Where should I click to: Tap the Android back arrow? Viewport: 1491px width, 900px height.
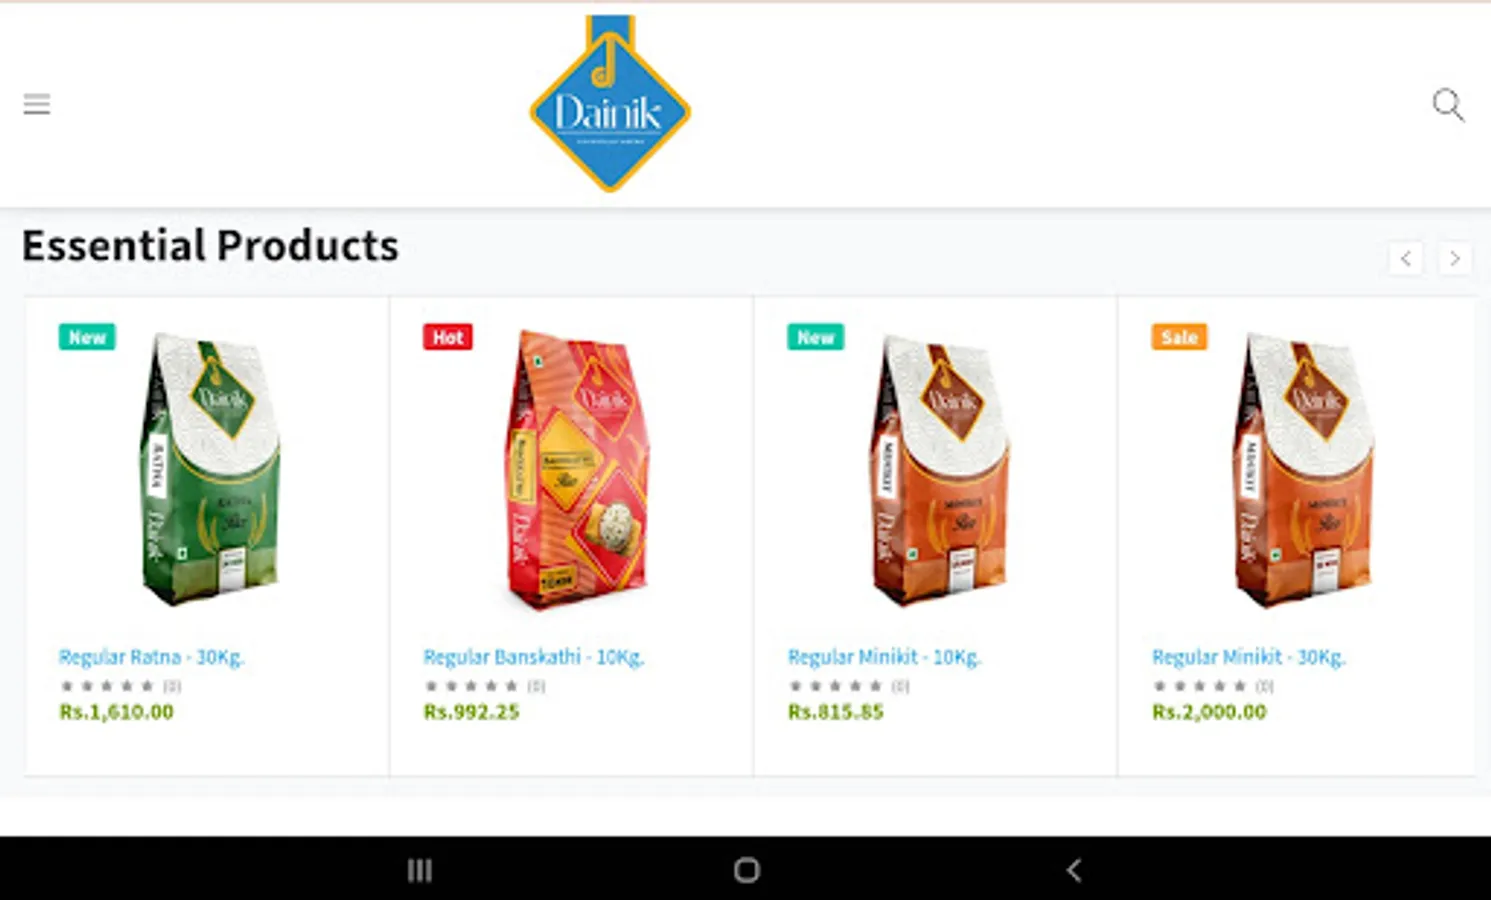point(1074,870)
